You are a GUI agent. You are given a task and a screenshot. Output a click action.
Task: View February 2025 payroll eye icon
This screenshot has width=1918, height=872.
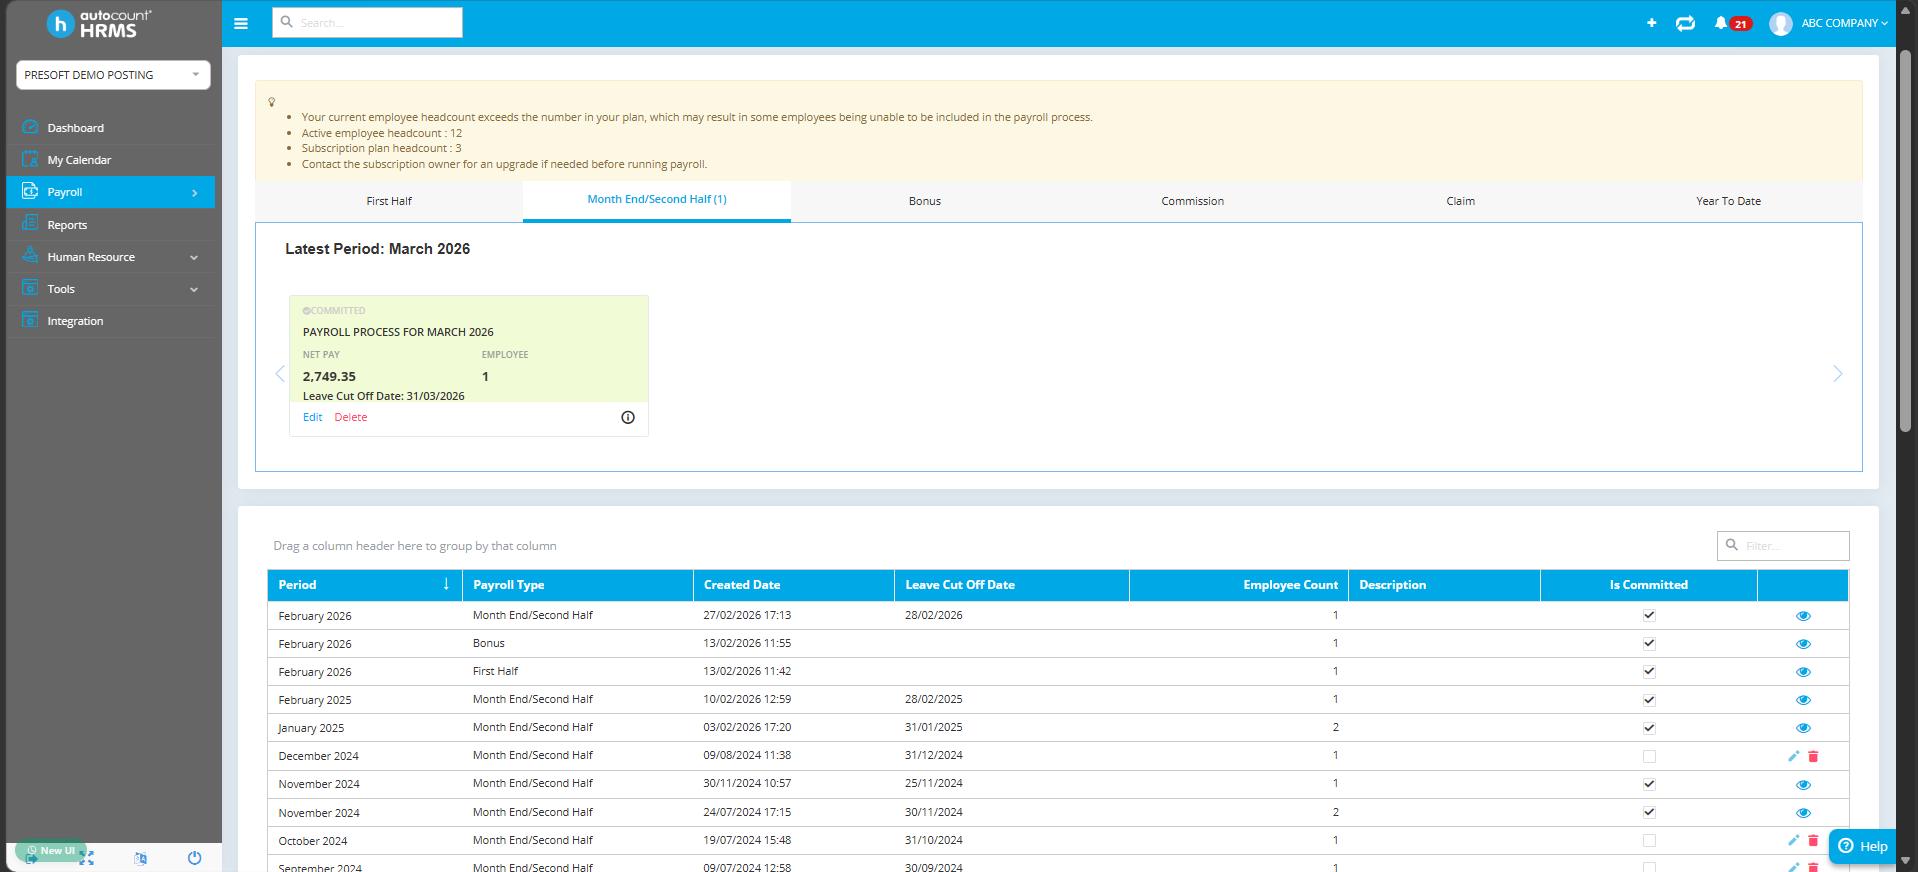(x=1803, y=700)
